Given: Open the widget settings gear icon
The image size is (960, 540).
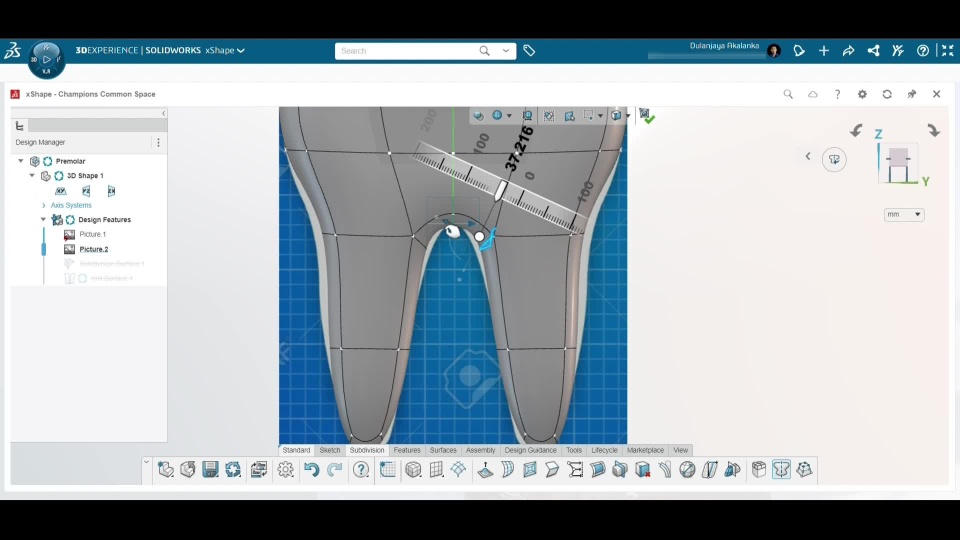Looking at the screenshot, I should pyautogui.click(x=862, y=94).
